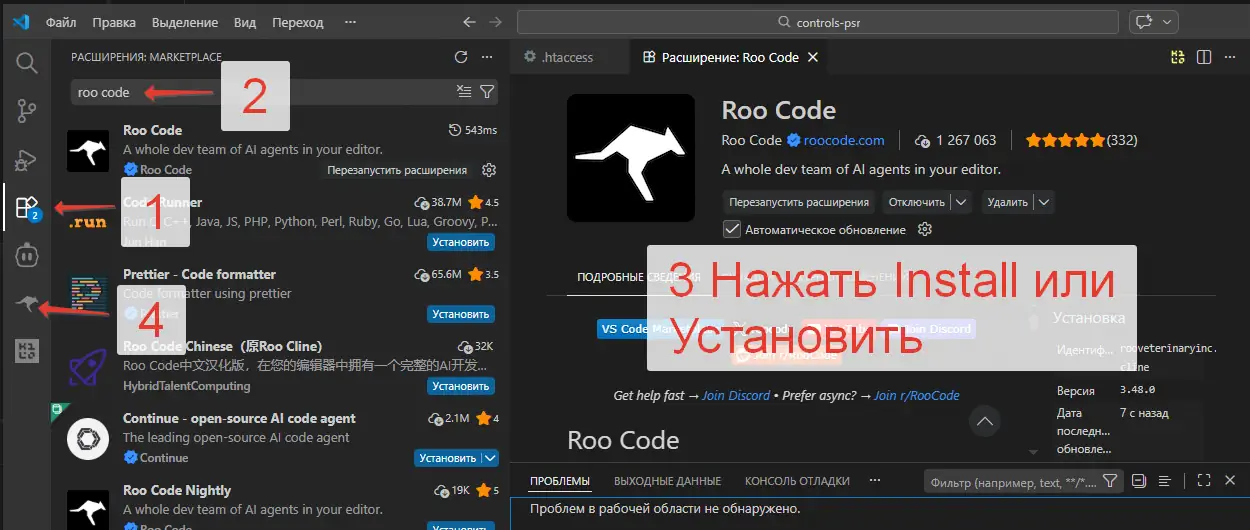This screenshot has height=530, width=1250.
Task: Open the Search view in activity bar
Action: 27,63
